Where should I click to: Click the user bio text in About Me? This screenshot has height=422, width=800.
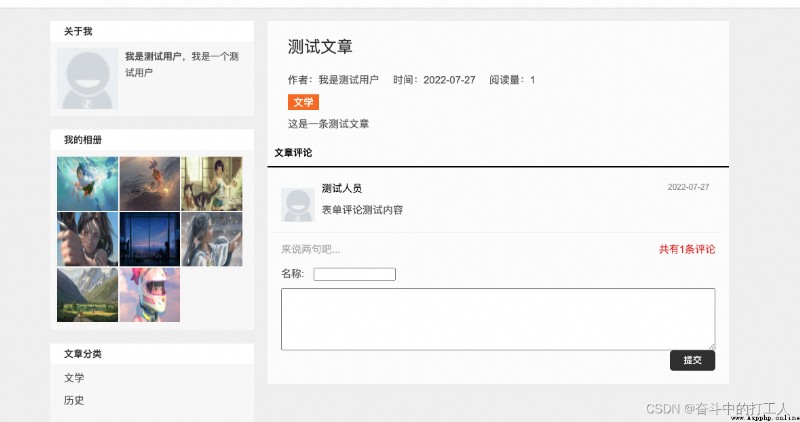pyautogui.click(x=182, y=64)
